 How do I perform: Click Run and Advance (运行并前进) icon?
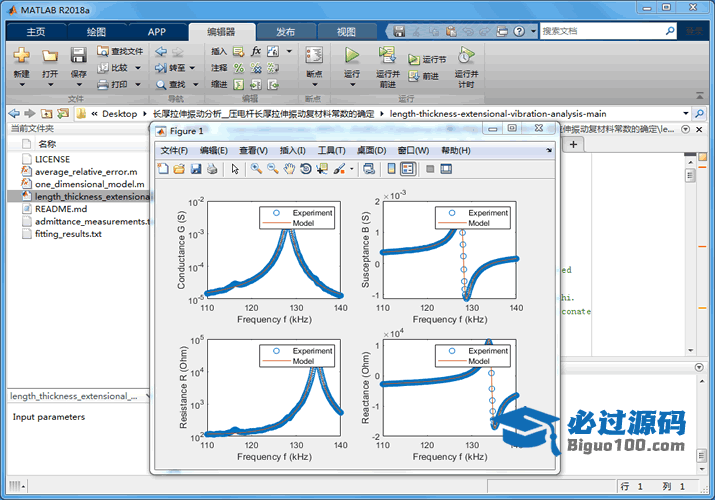(387, 55)
